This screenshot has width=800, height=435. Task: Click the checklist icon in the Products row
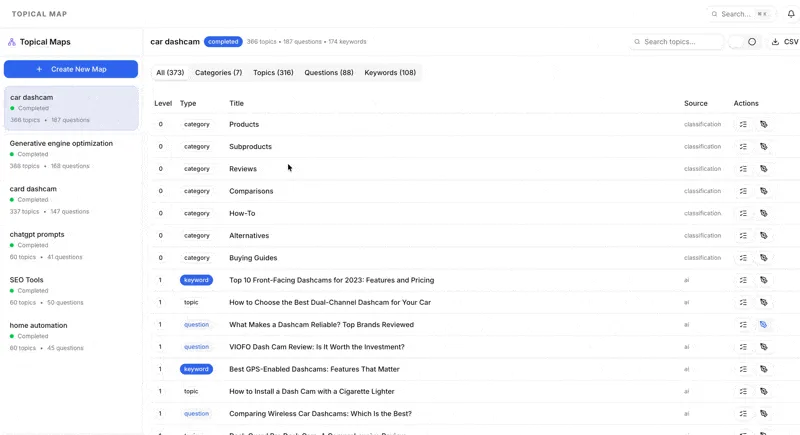743,125
